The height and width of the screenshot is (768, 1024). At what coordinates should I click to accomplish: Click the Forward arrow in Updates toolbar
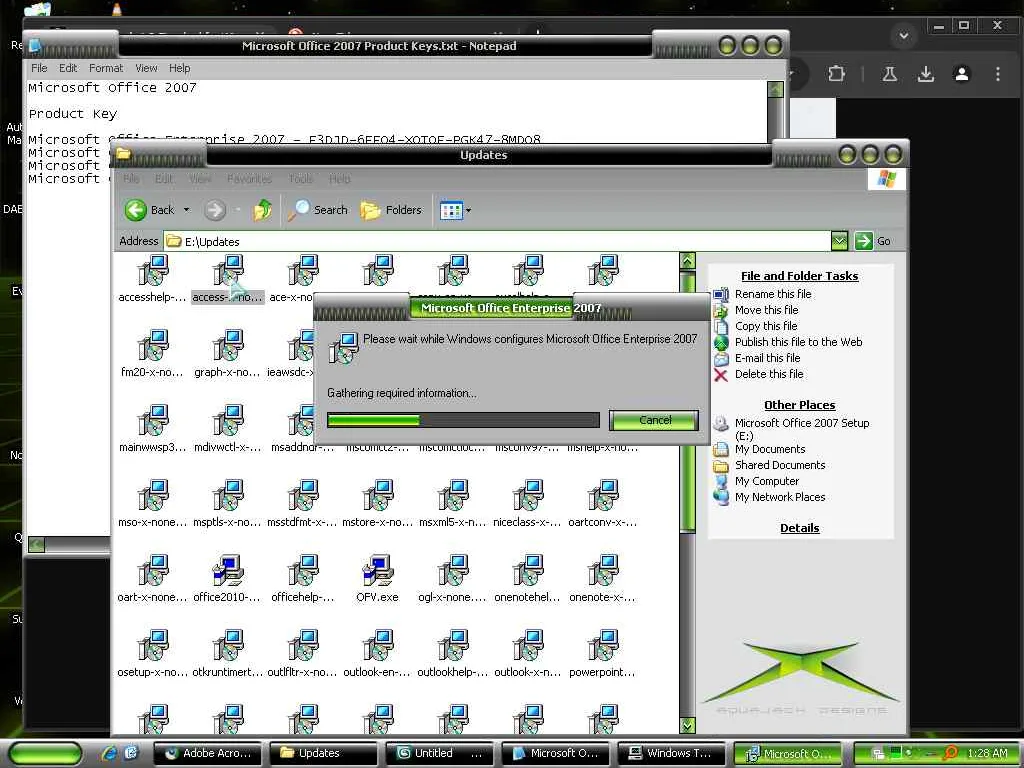214,210
